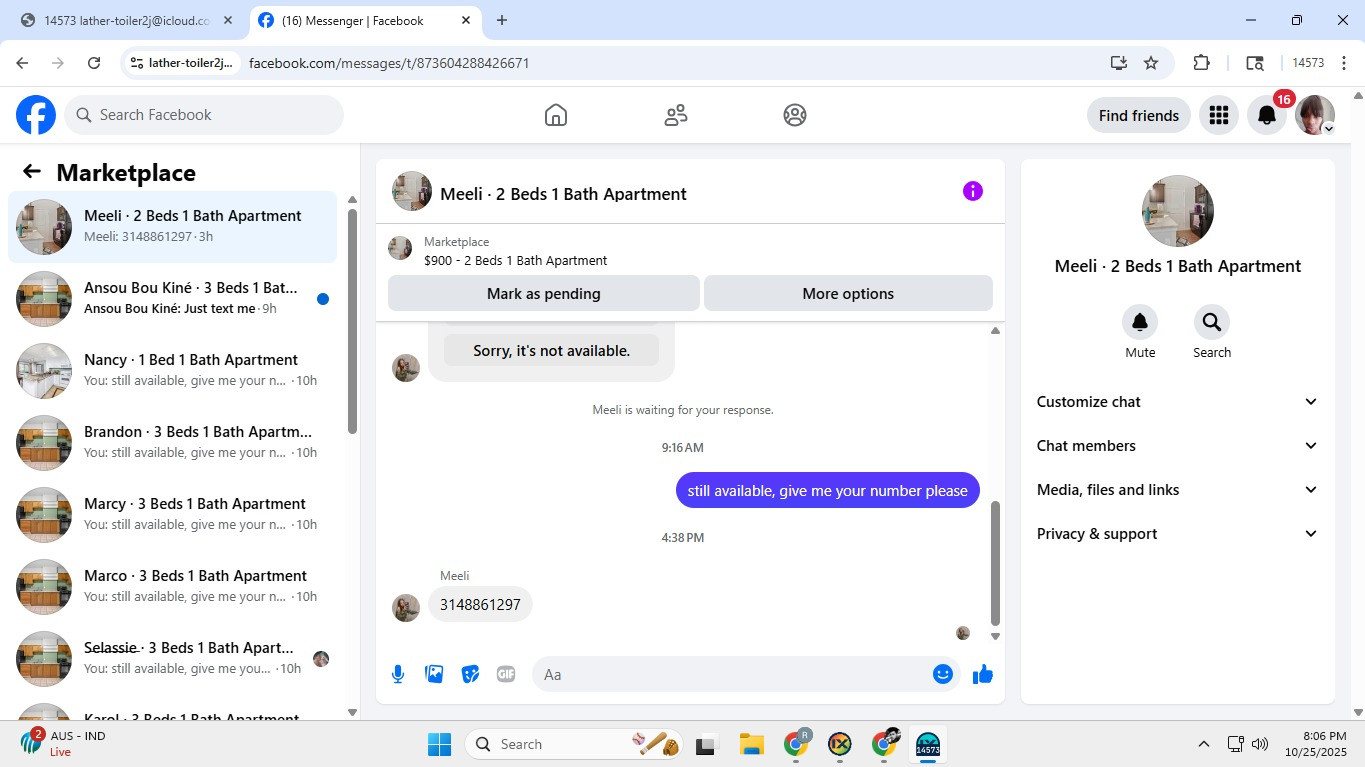Open the Friends icon in top navigation
The image size is (1365, 767).
coord(676,115)
